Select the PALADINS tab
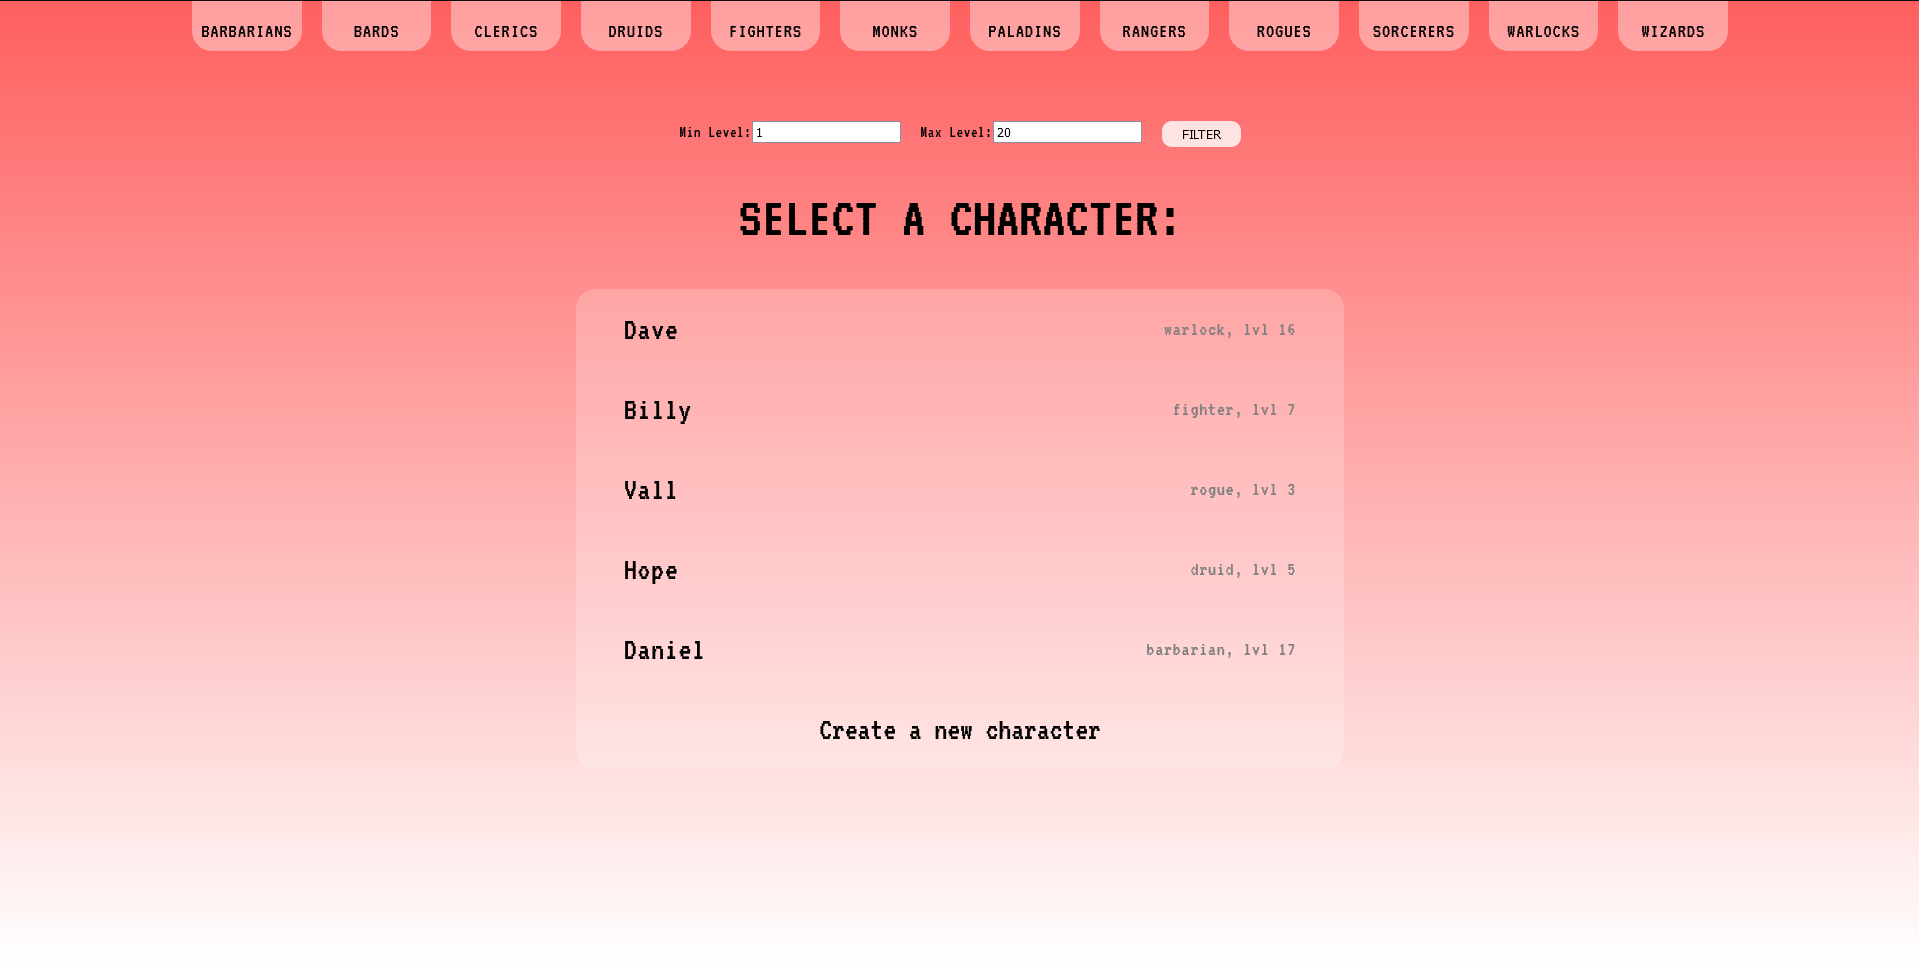Viewport: 1919px width, 967px height. pyautogui.click(x=1024, y=30)
